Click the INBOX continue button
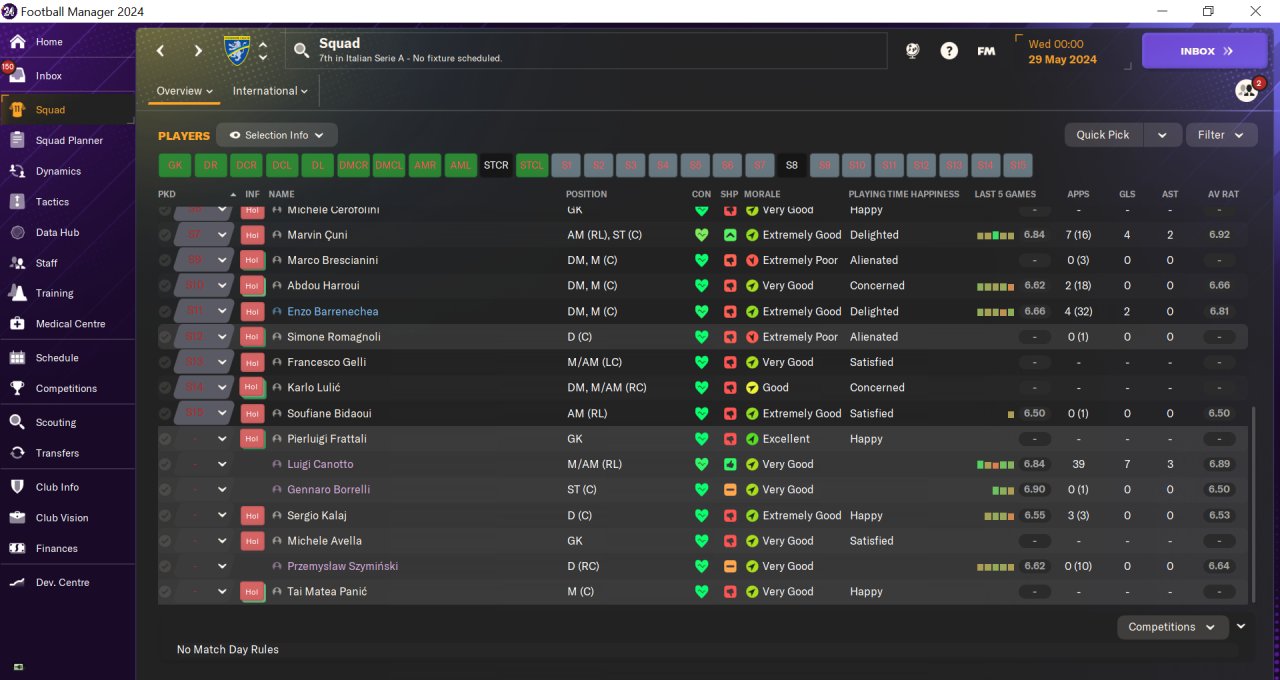Viewport: 1280px width, 680px height. pos(1205,51)
